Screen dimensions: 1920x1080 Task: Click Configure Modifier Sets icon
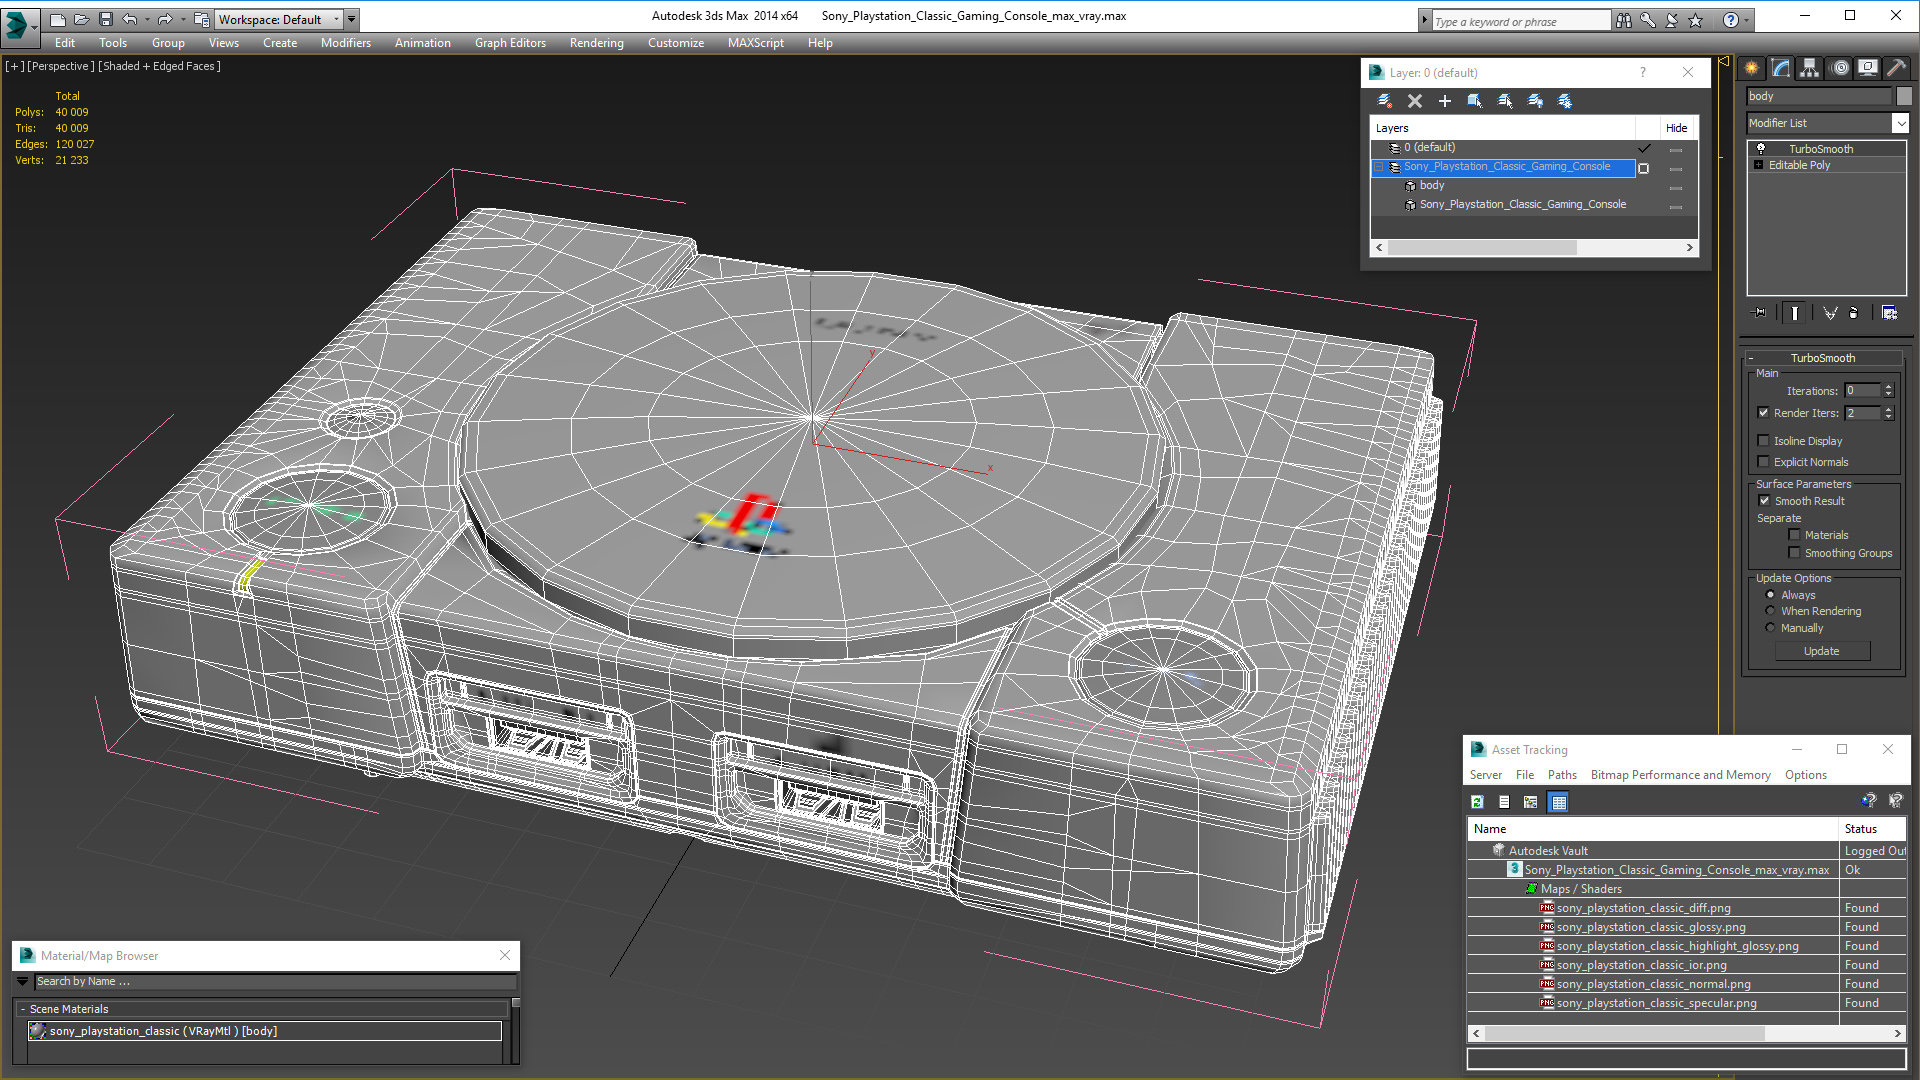click(x=1890, y=313)
